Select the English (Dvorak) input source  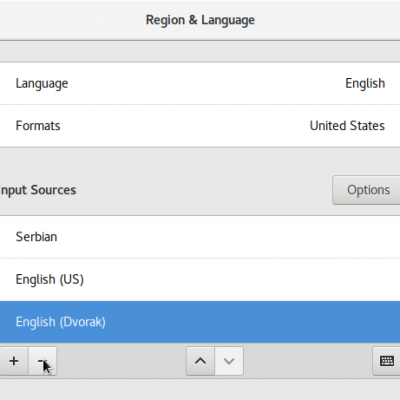pos(200,322)
